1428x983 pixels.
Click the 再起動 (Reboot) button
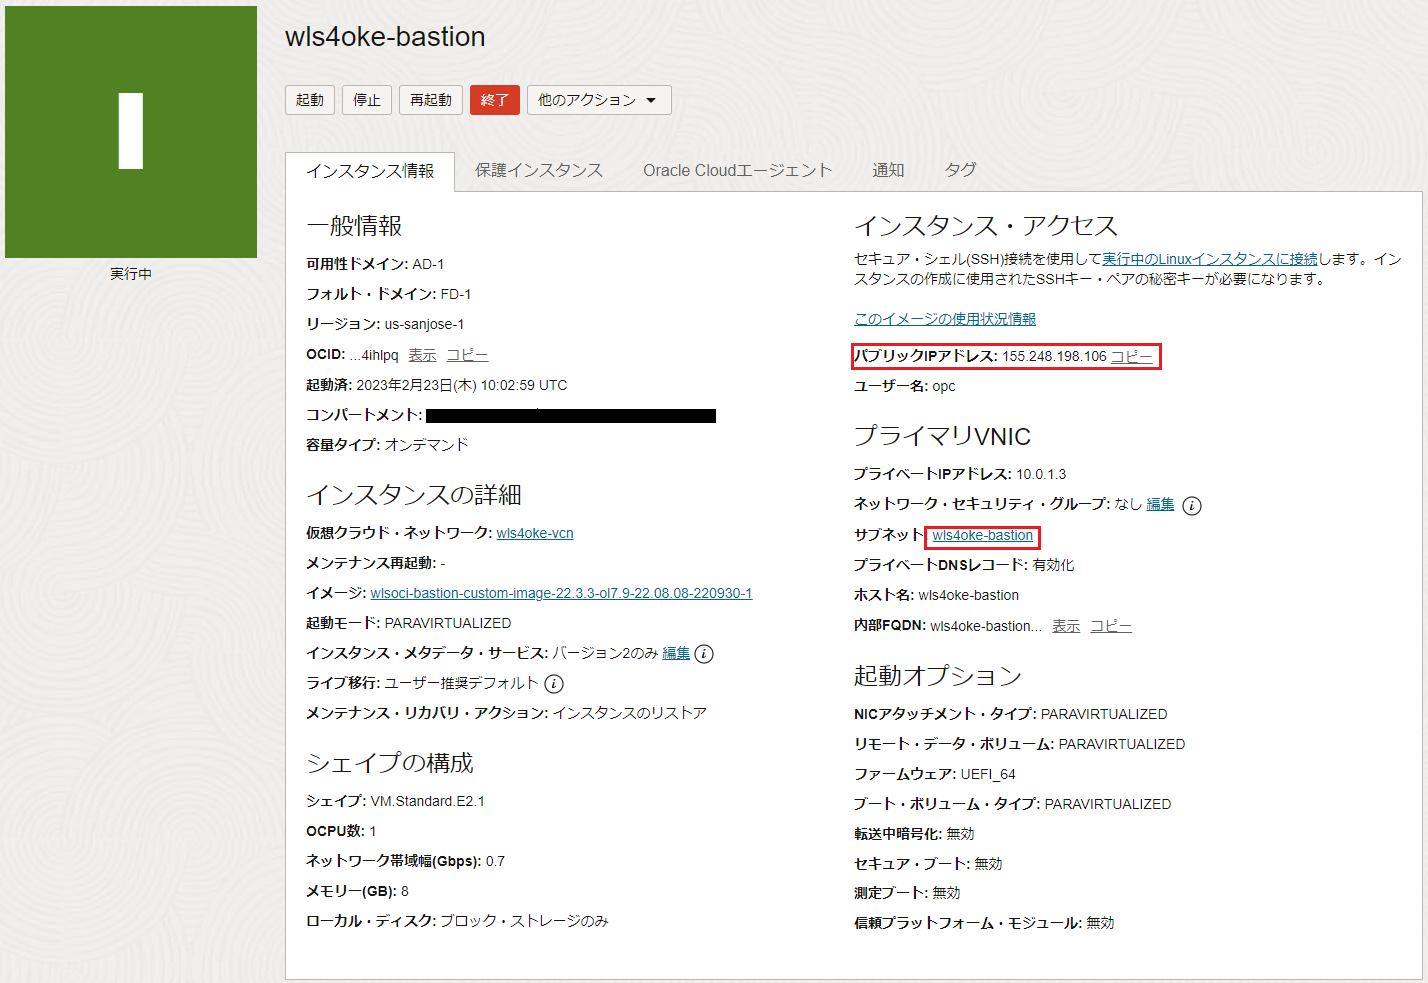(x=431, y=100)
